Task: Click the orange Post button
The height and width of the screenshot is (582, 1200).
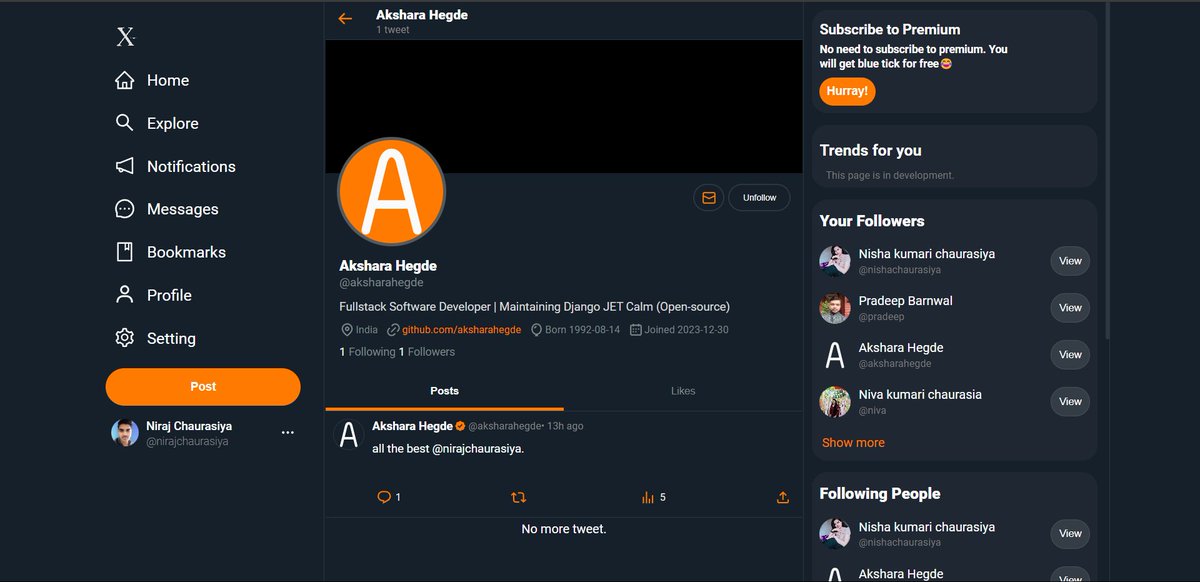Action: click(x=203, y=387)
